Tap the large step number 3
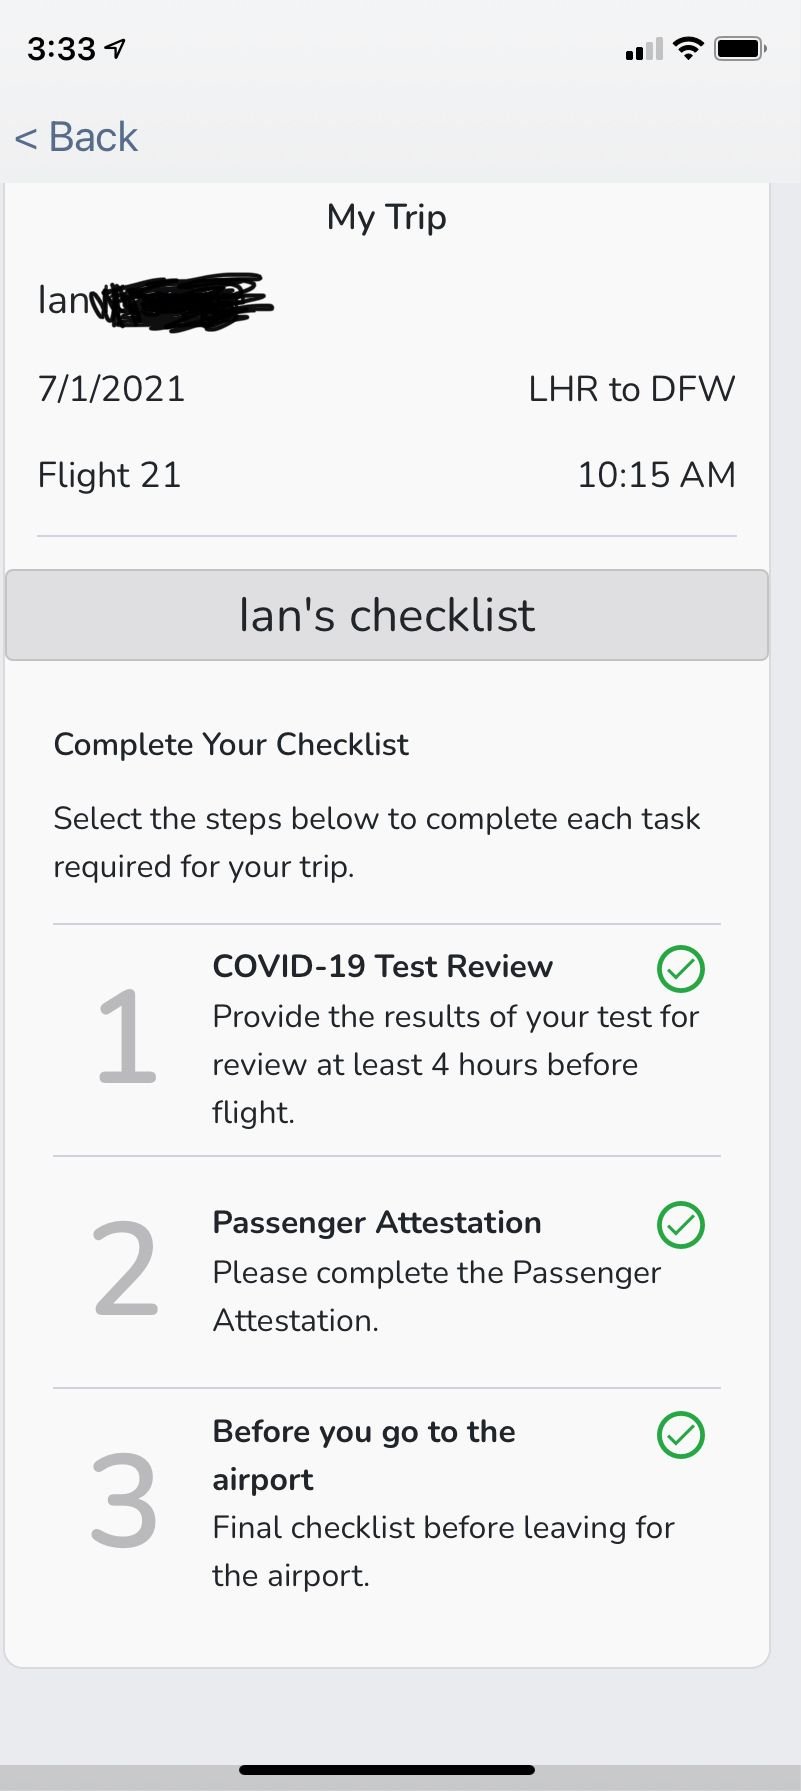This screenshot has height=1791, width=801. (x=125, y=1502)
